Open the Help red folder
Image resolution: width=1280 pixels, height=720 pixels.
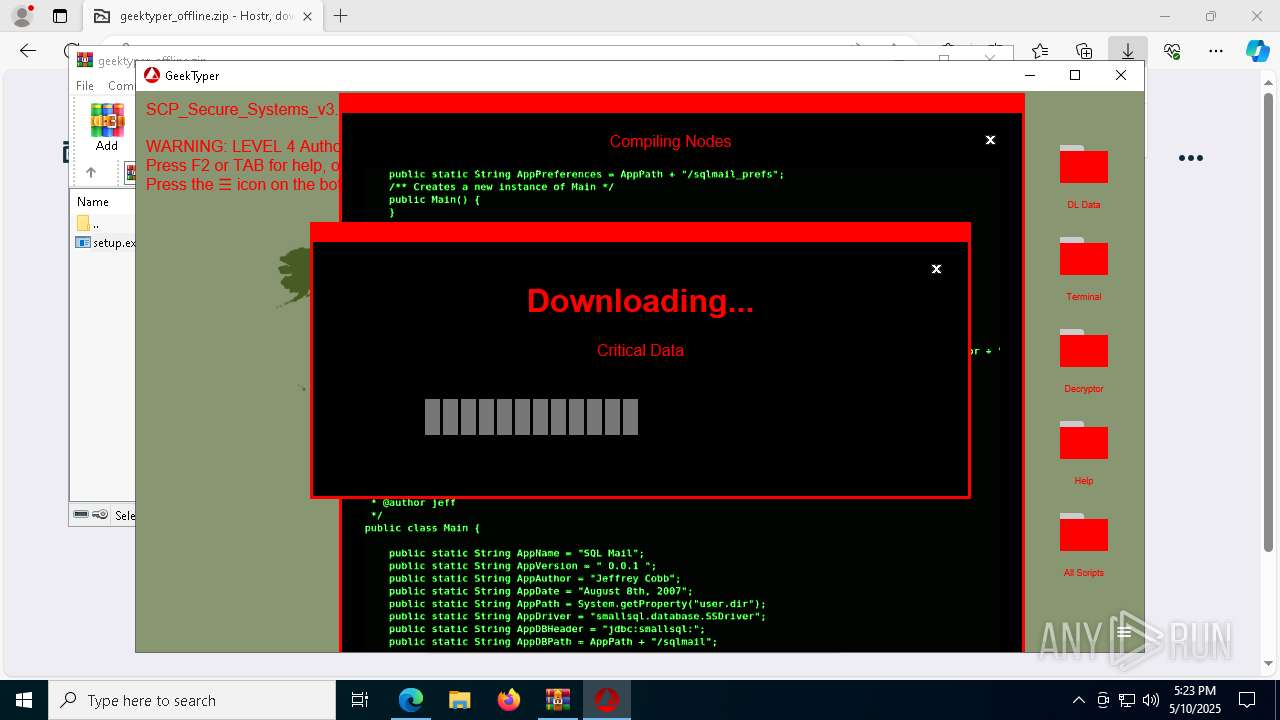(x=1083, y=441)
